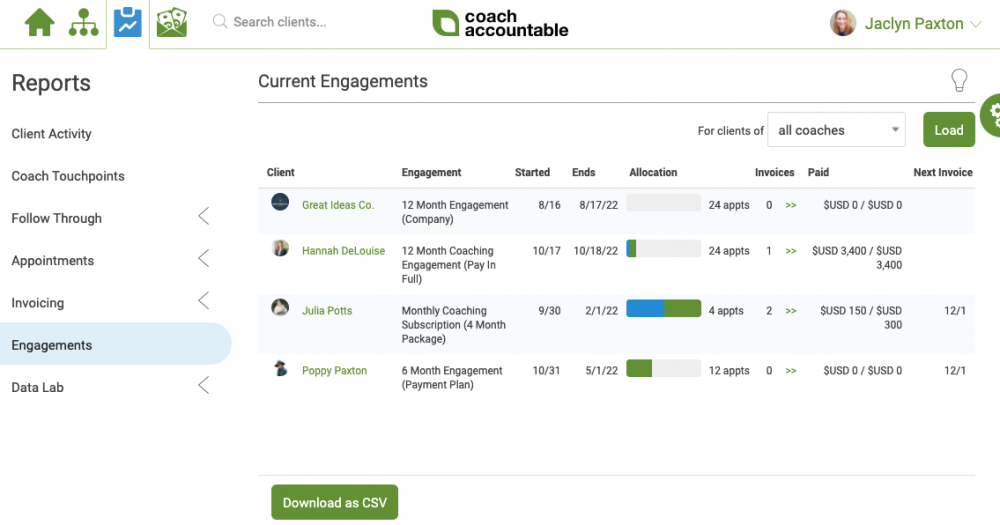Click Download as CSV

(x=334, y=502)
